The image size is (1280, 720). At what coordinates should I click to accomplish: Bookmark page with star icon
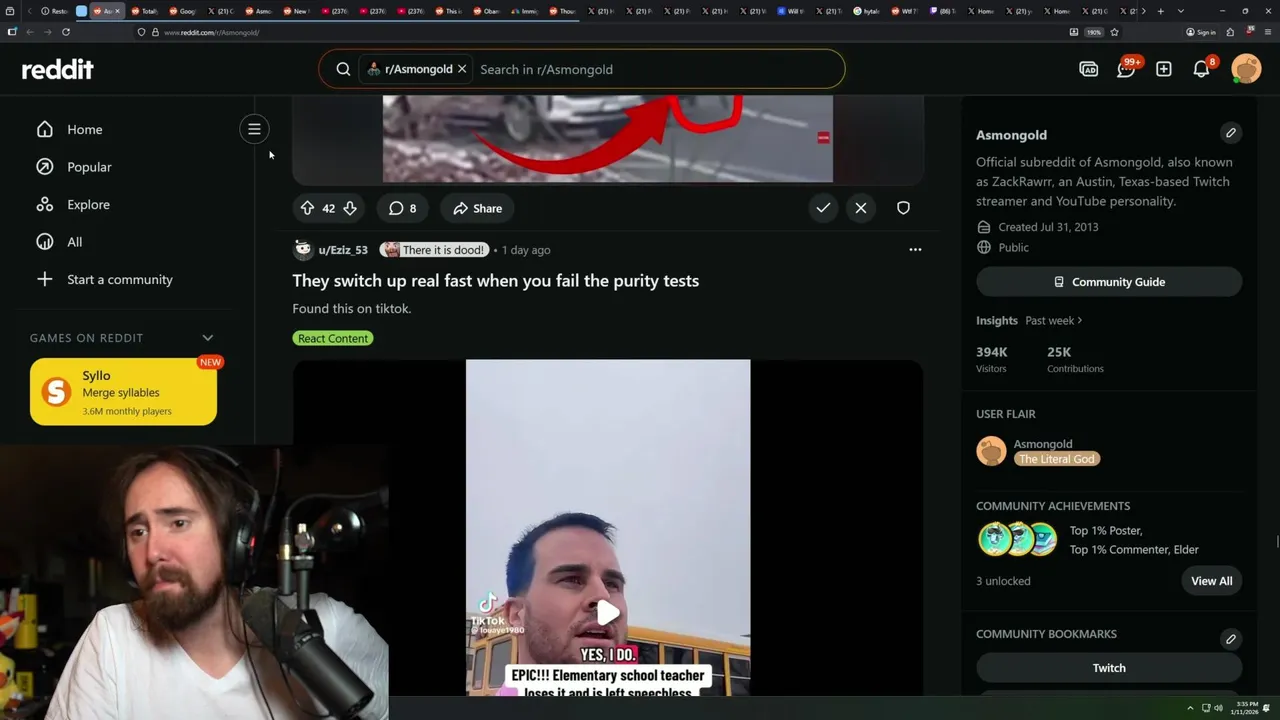[1114, 32]
